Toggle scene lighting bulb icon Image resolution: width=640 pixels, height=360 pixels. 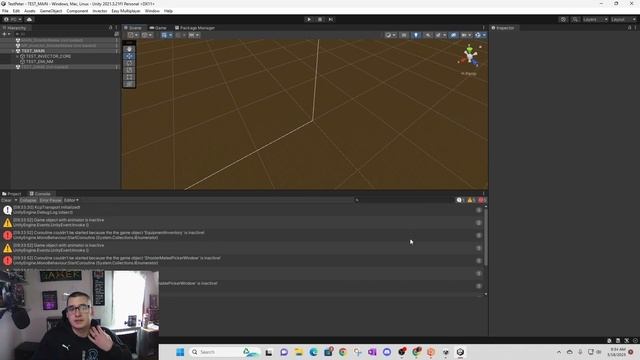tap(416, 35)
